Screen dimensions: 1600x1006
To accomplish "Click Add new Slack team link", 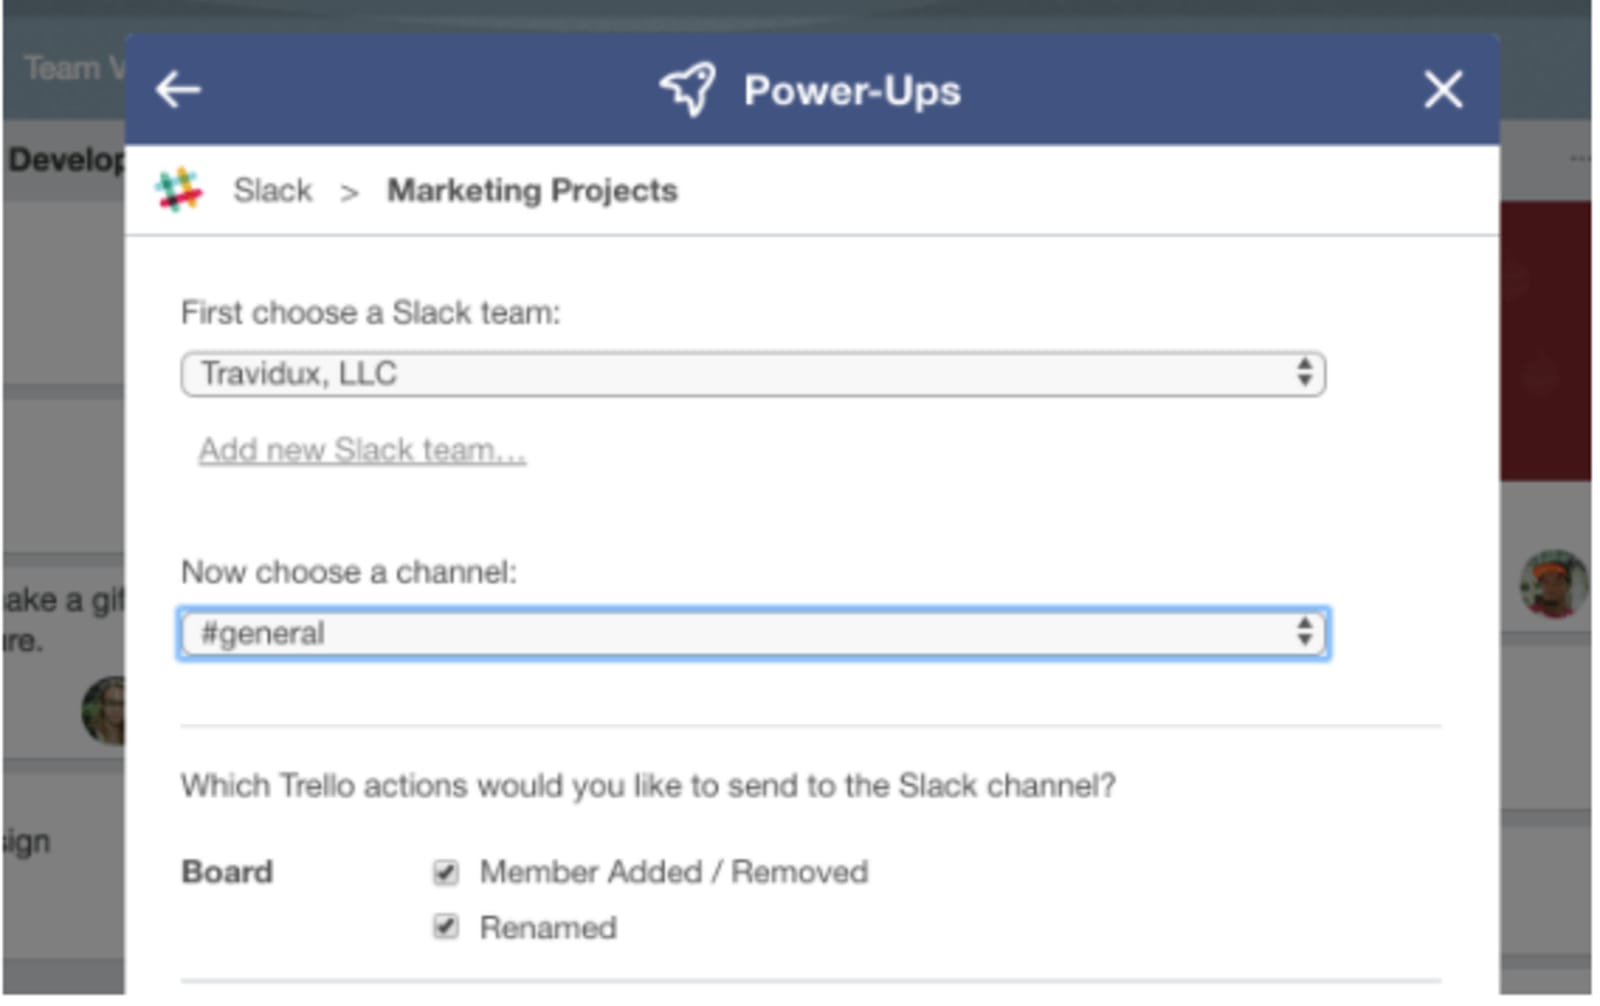I will coord(362,450).
